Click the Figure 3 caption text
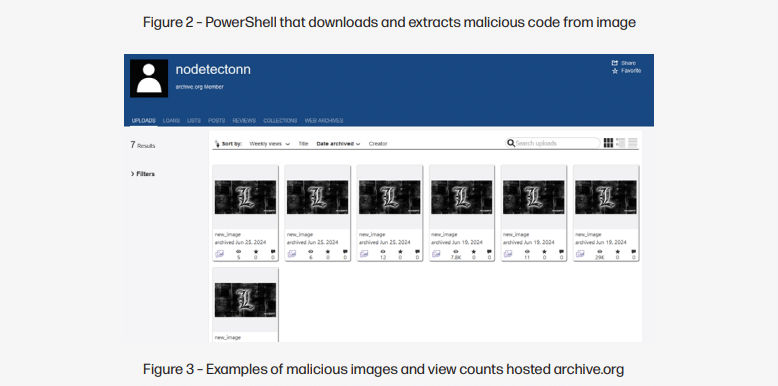The width and height of the screenshot is (778, 386). (x=384, y=370)
